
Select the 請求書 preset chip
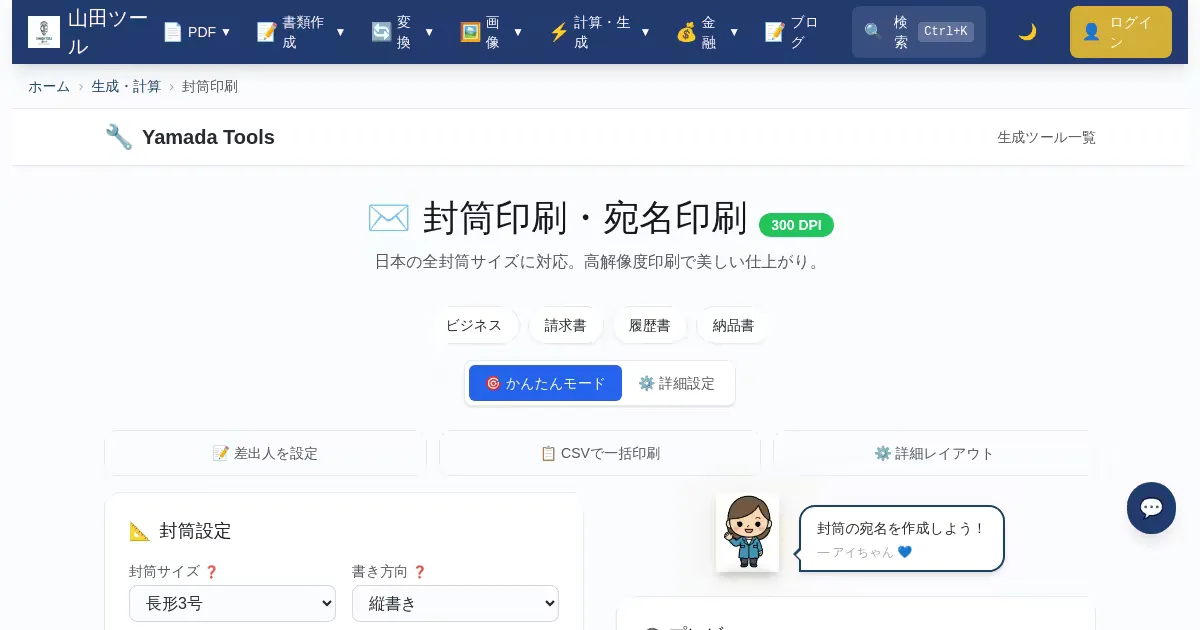565,325
